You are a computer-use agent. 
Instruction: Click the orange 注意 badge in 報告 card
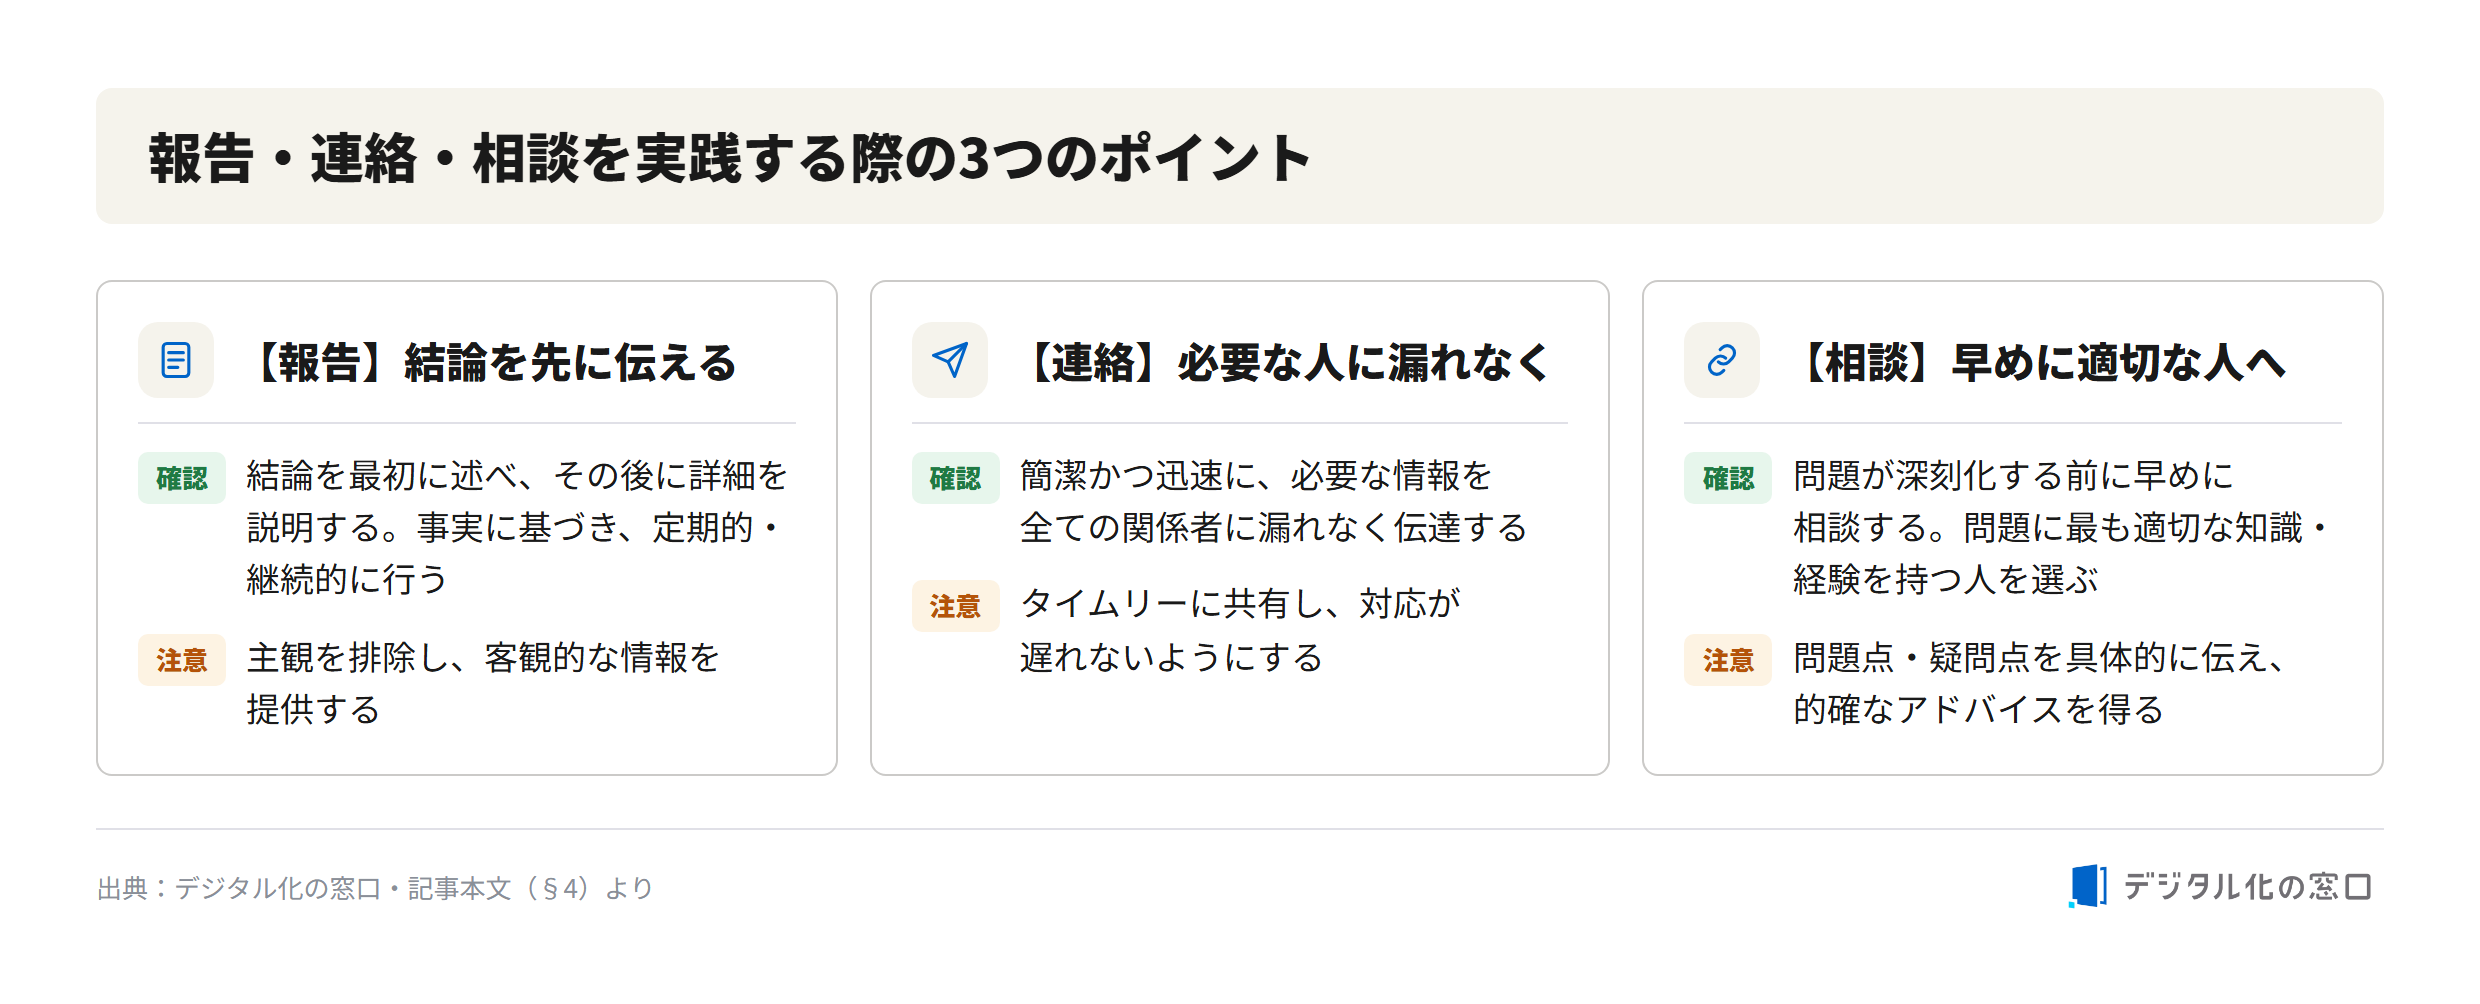tap(182, 660)
